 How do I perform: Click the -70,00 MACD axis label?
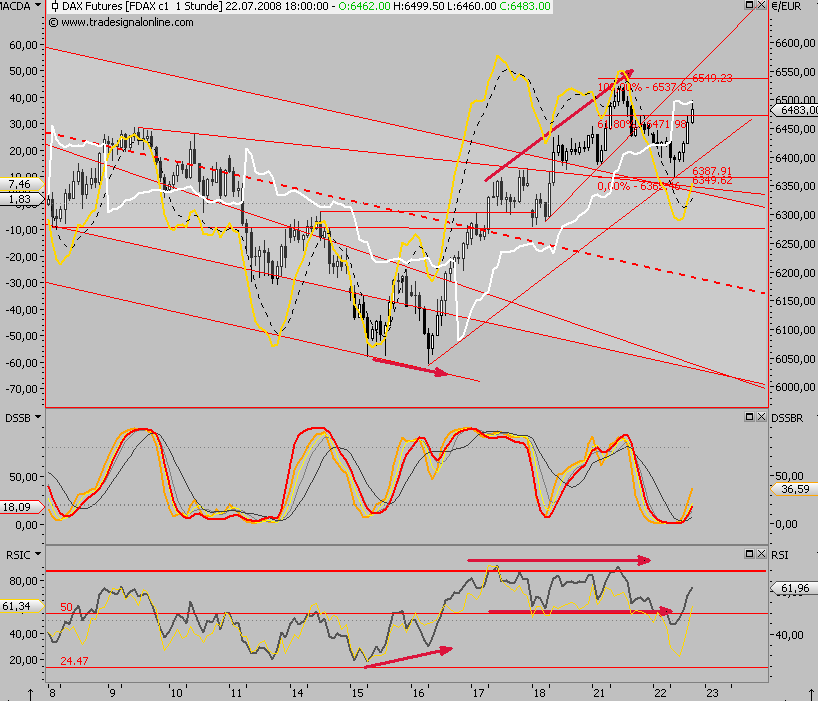pos(22,389)
